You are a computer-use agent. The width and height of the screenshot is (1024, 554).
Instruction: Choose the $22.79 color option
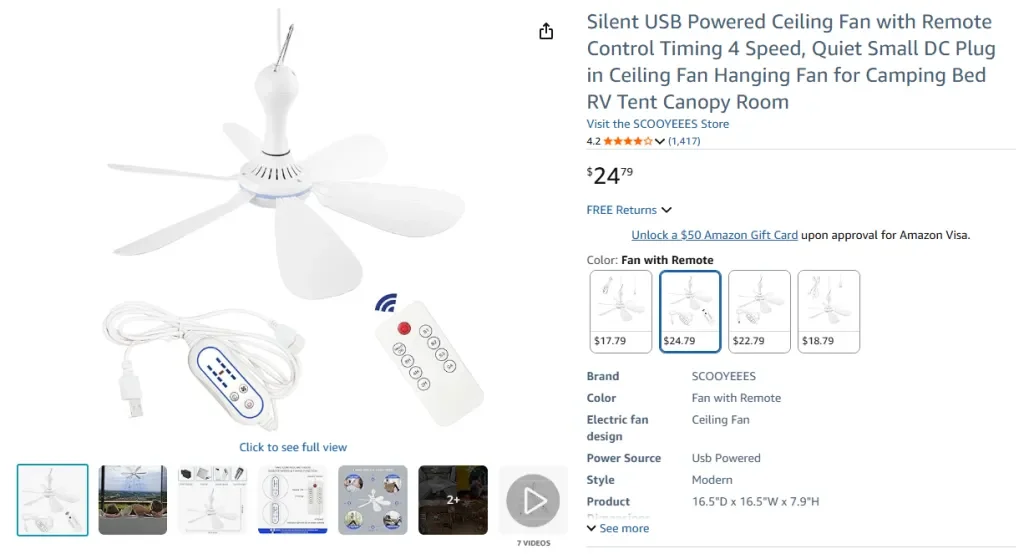pos(759,311)
